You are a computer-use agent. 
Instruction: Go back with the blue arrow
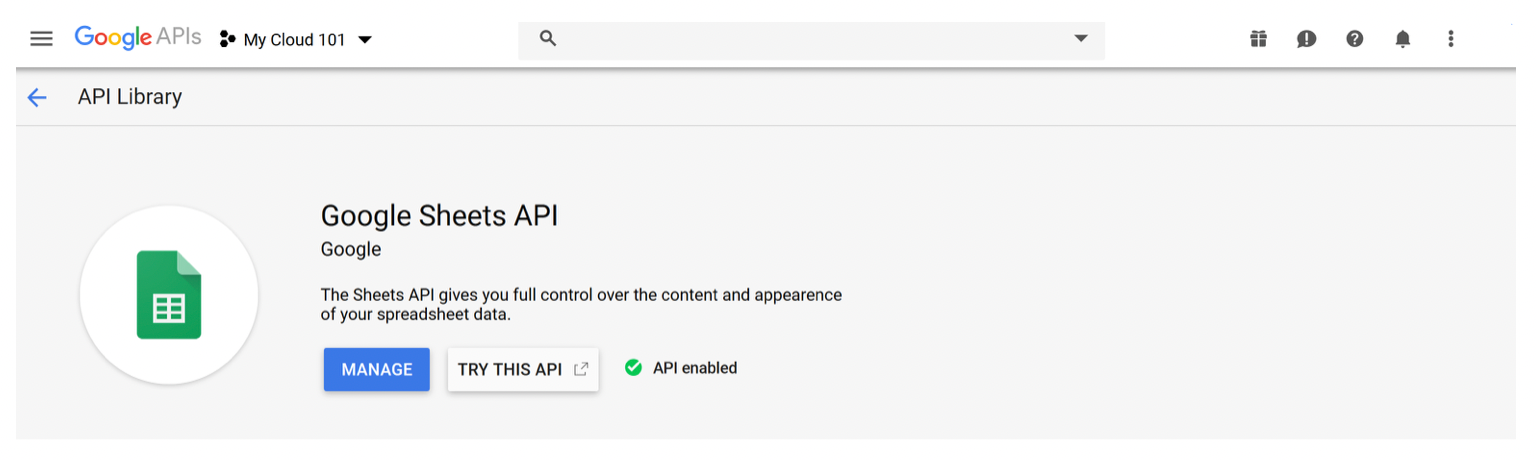click(x=37, y=97)
